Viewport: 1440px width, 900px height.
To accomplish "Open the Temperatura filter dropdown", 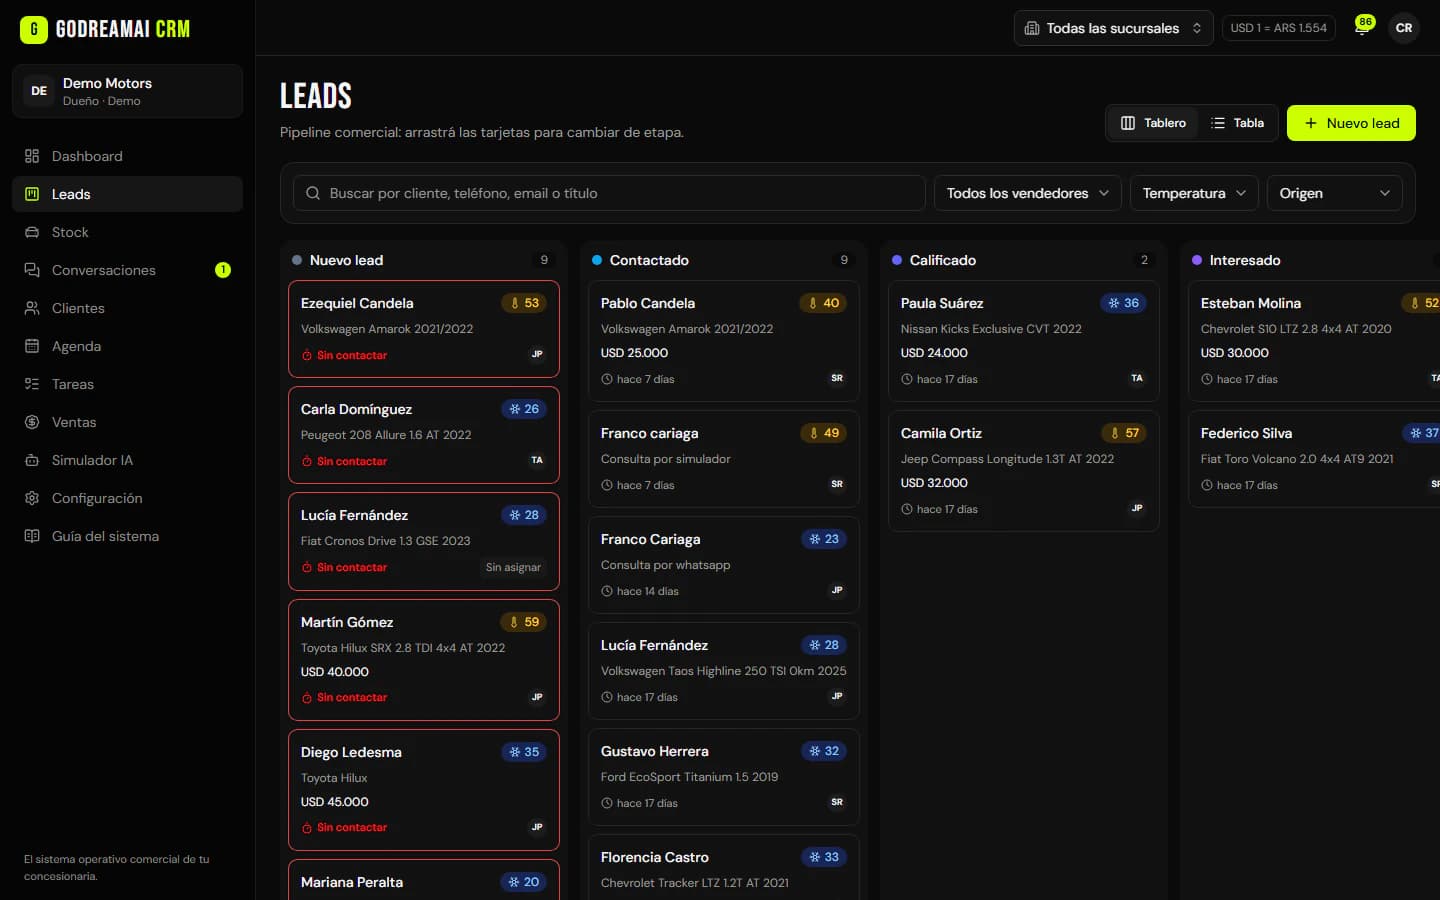I will tap(1194, 193).
